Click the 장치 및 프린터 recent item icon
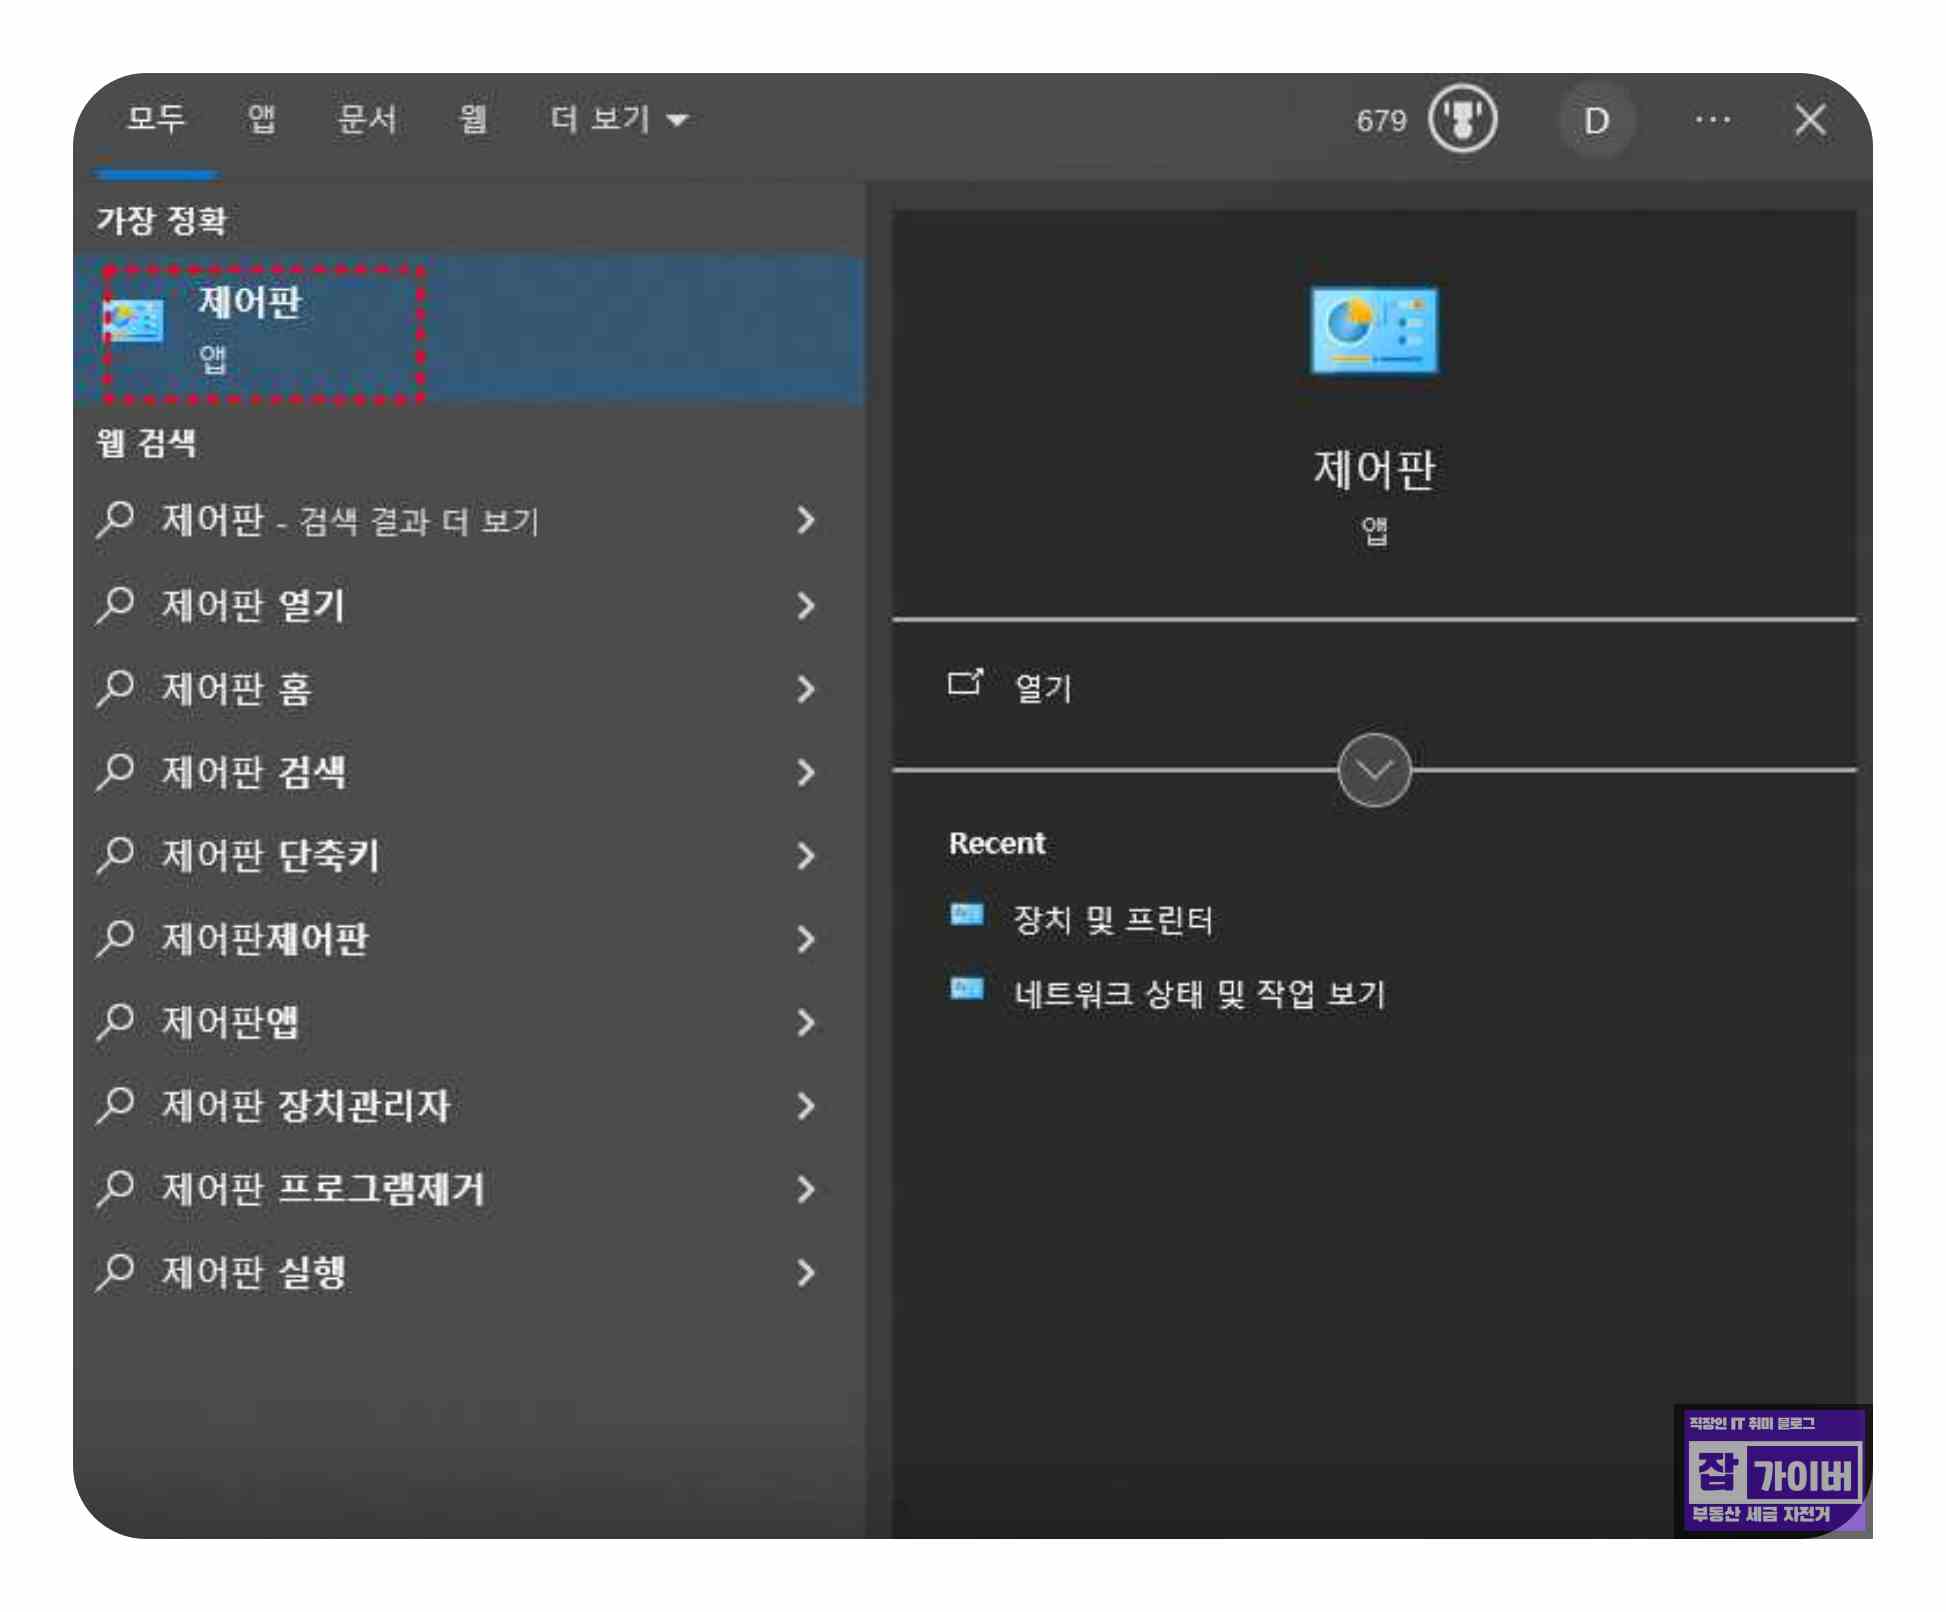1946x1612 pixels. click(966, 915)
